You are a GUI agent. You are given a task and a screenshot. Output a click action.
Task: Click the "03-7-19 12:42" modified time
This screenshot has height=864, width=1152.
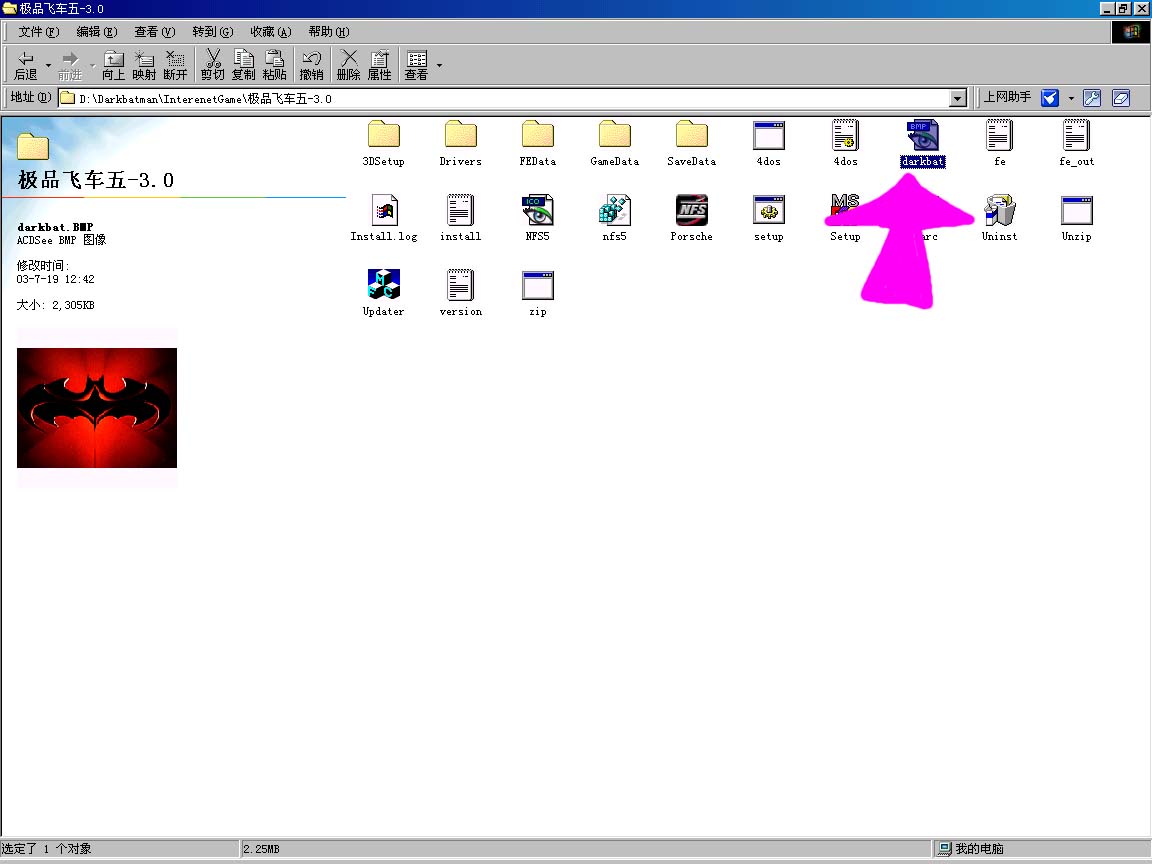click(56, 279)
